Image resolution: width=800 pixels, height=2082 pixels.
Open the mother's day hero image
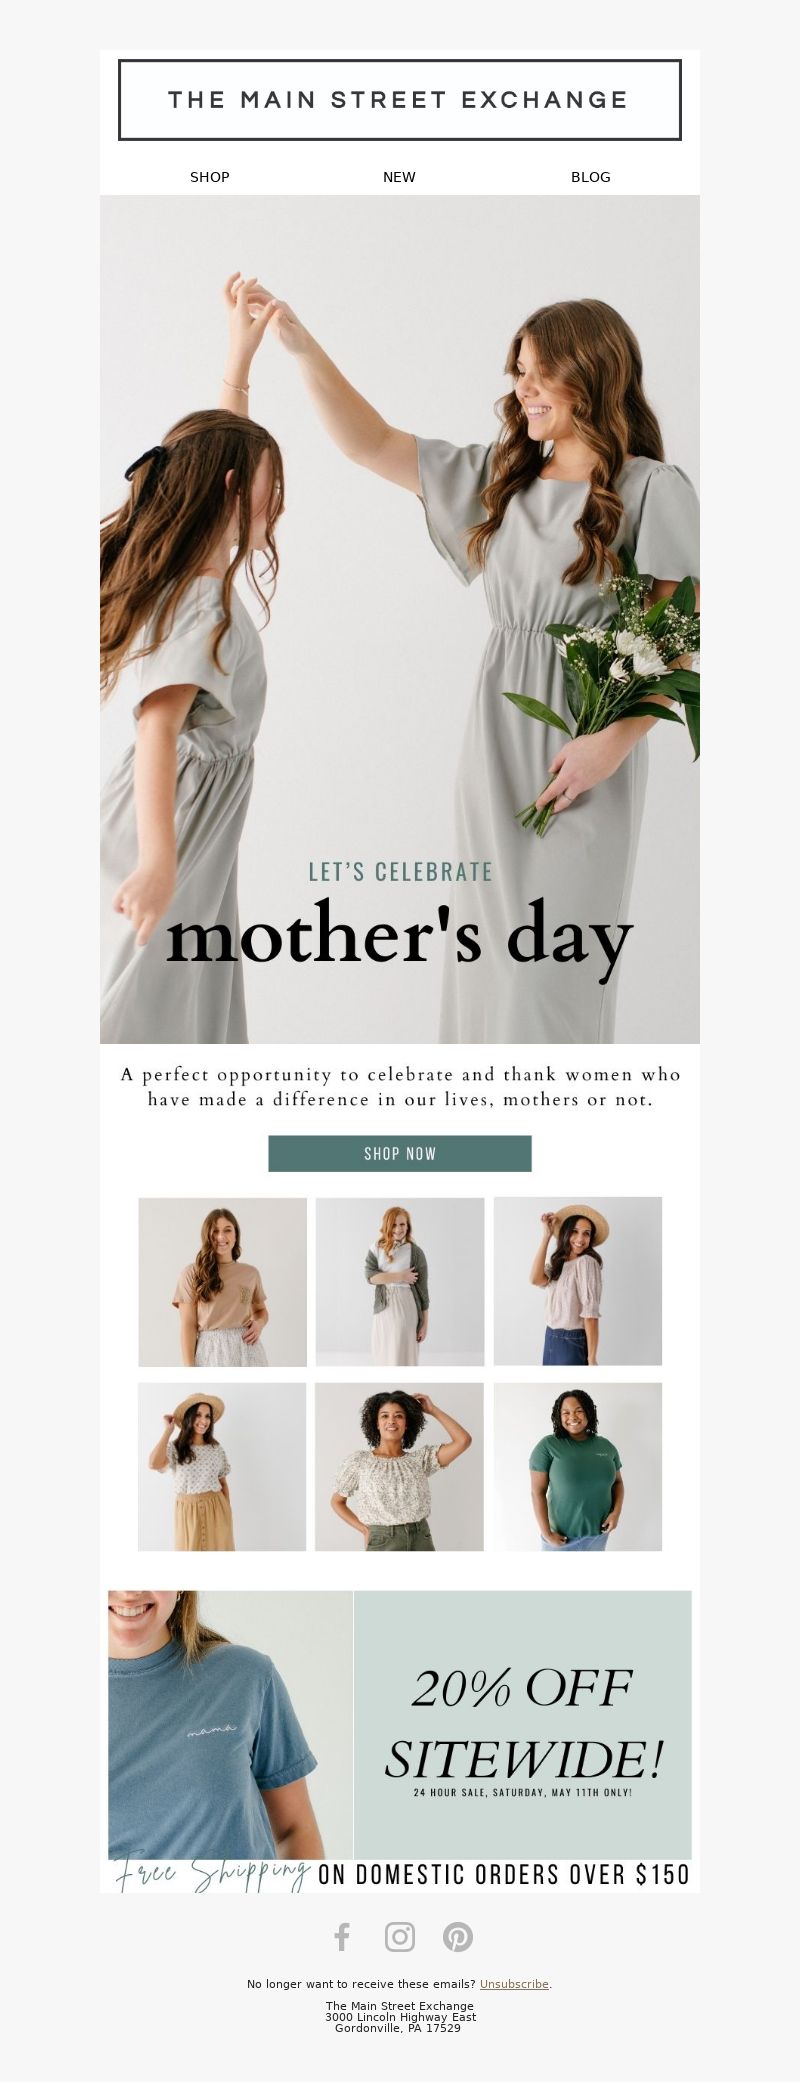(x=400, y=619)
